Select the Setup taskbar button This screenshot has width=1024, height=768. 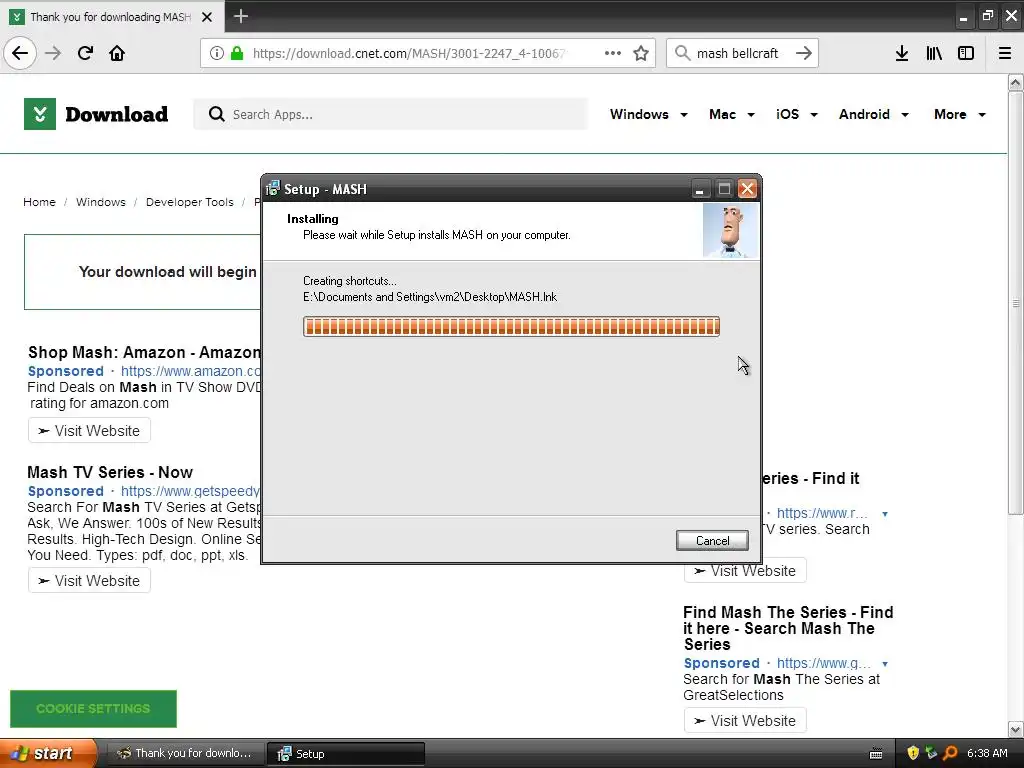coord(345,754)
